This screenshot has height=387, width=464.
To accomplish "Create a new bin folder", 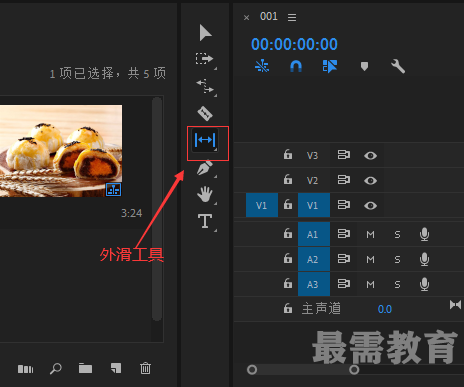I will pyautogui.click(x=85, y=368).
